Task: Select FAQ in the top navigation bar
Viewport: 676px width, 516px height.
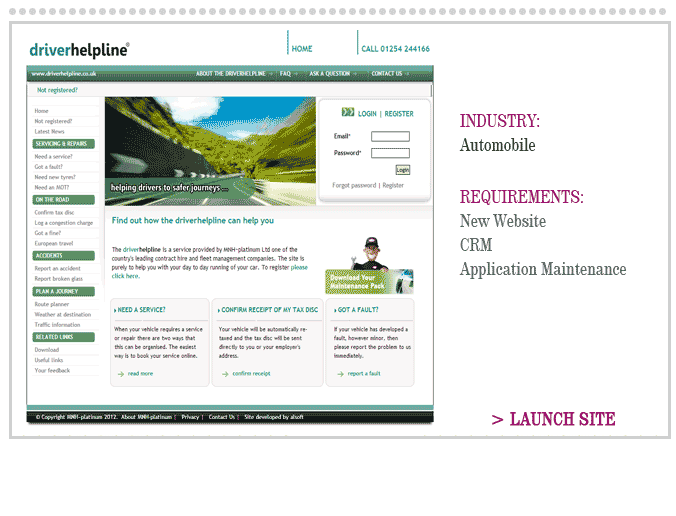Action: click(x=286, y=73)
